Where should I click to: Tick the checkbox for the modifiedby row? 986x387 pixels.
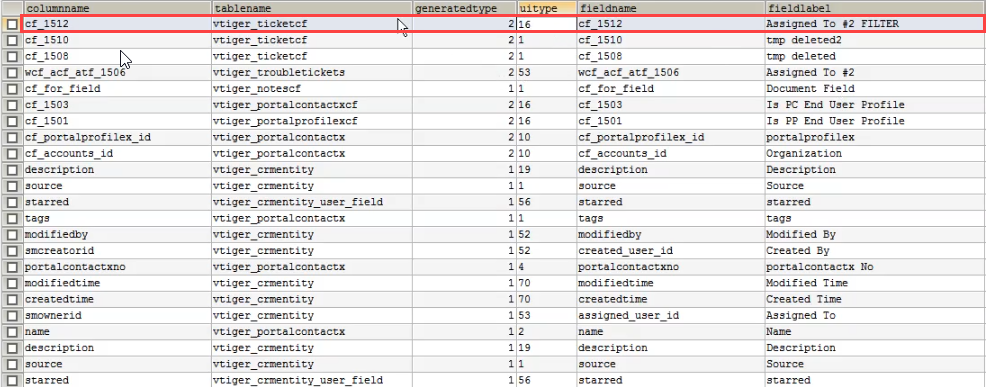pyautogui.click(x=13, y=235)
